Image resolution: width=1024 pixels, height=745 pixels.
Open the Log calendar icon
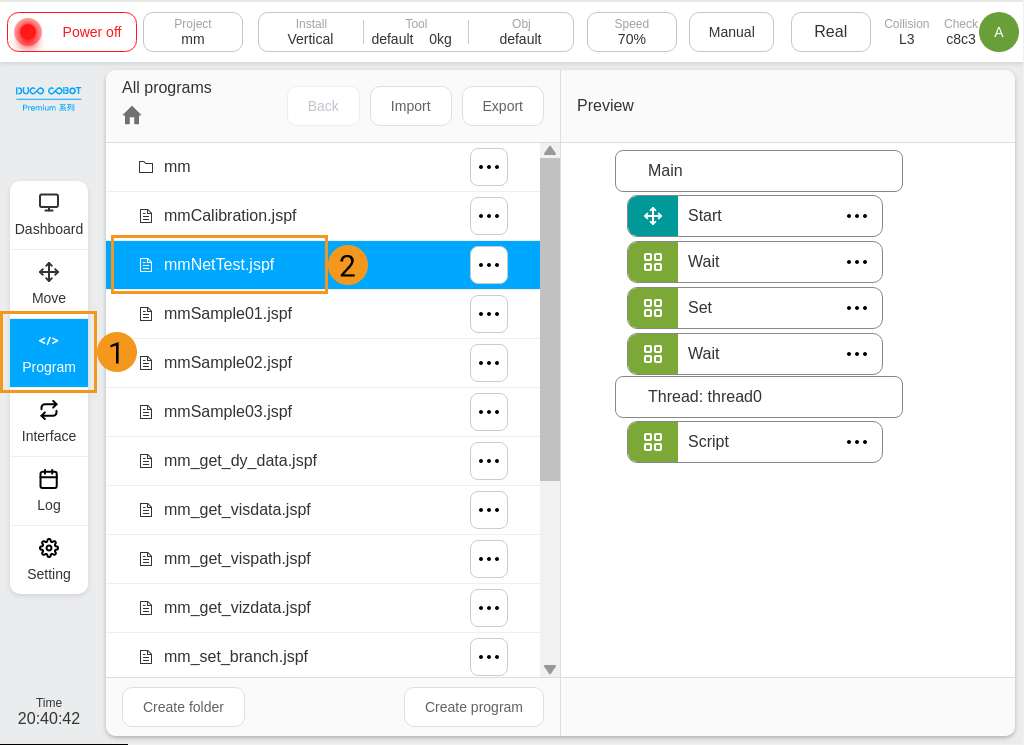[49, 479]
